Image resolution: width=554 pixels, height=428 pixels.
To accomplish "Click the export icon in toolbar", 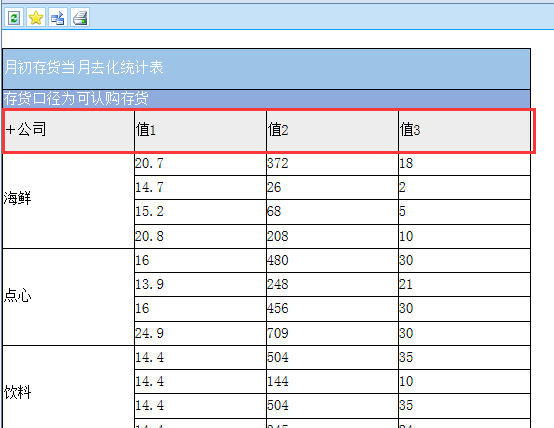I will (x=58, y=17).
